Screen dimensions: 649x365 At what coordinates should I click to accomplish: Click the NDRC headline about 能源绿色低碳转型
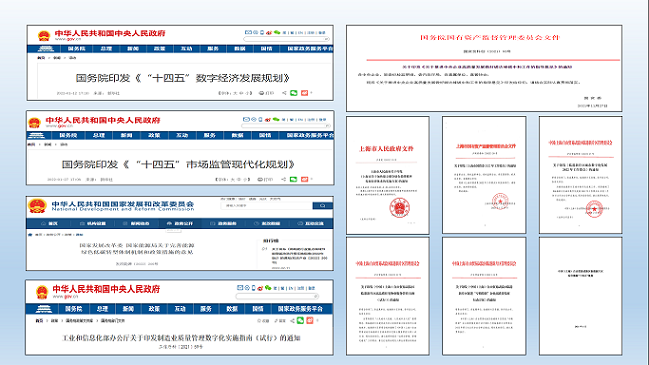137,248
